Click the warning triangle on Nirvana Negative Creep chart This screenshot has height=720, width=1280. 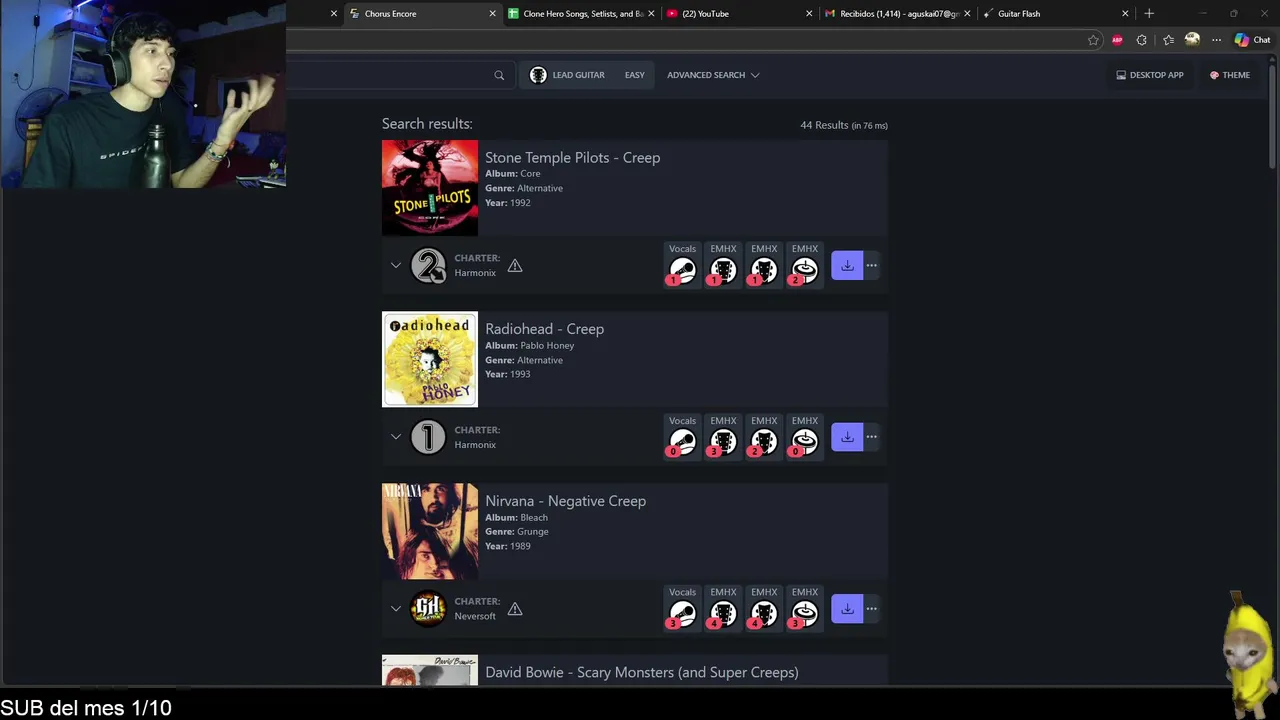[x=515, y=608]
